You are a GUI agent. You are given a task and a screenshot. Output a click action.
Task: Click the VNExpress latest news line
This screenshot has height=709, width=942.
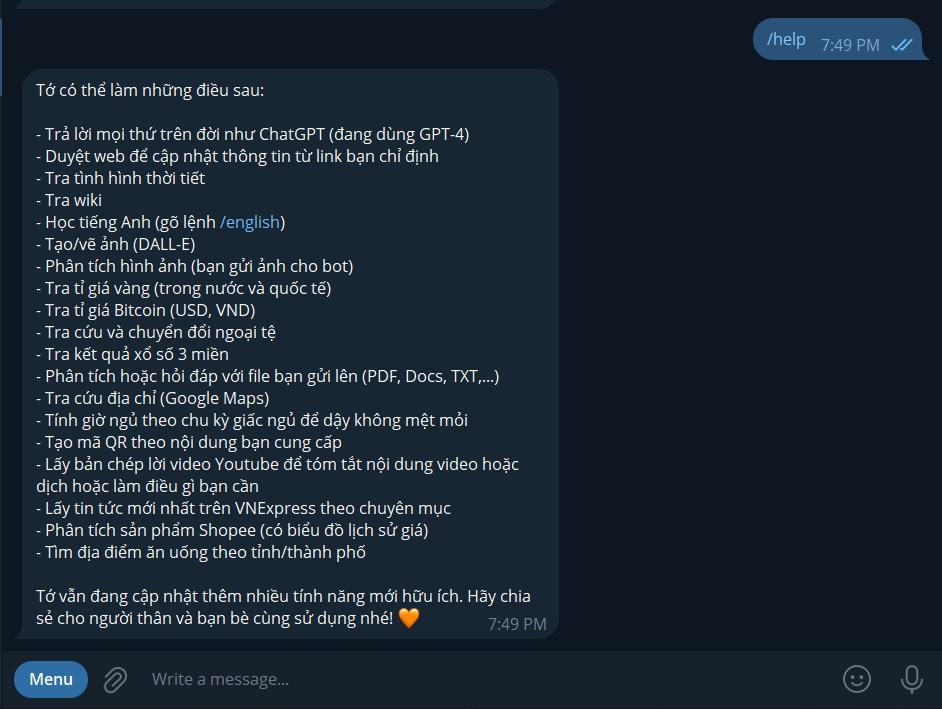click(243, 508)
